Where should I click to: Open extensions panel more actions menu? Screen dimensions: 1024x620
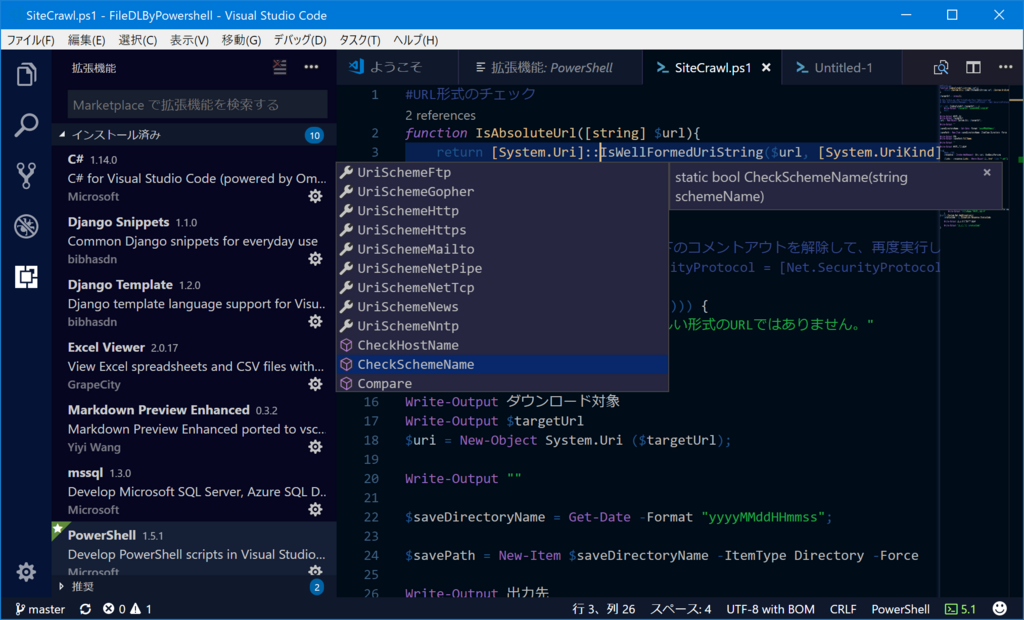pyautogui.click(x=311, y=67)
